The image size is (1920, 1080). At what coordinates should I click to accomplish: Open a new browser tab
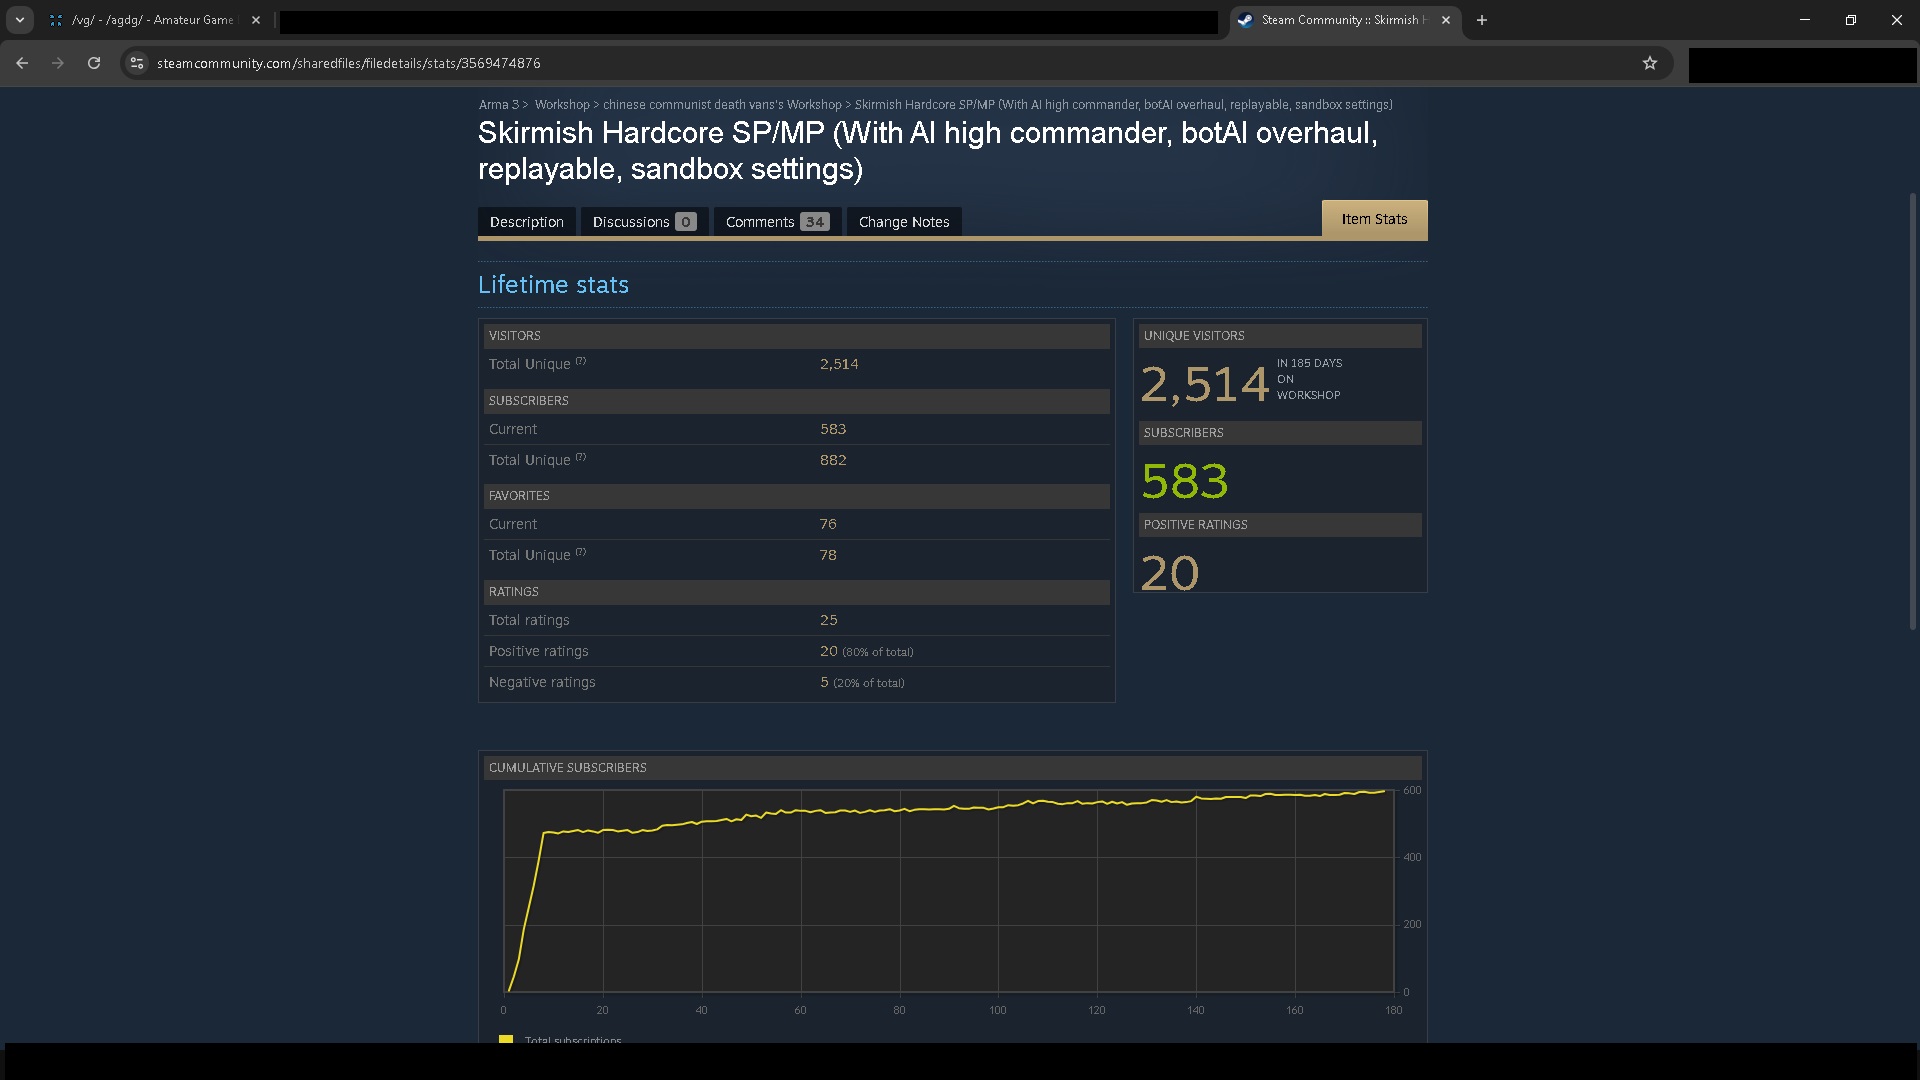tap(1482, 20)
